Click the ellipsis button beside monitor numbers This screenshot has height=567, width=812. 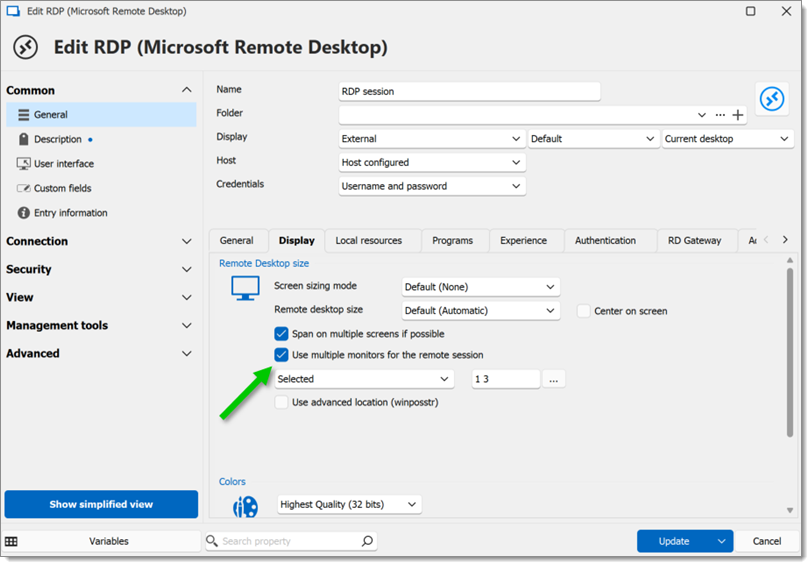coord(554,379)
